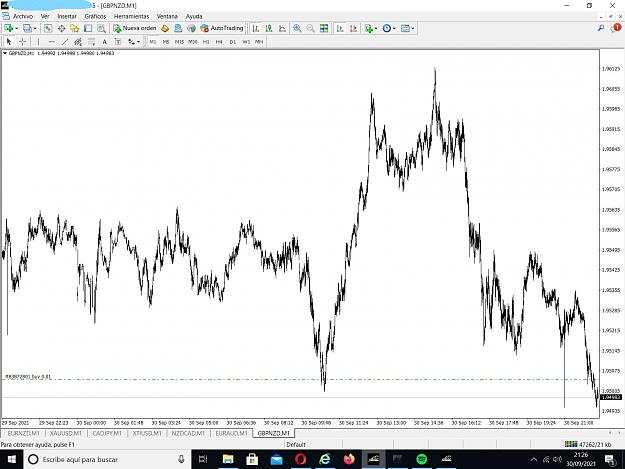Open the Strategy Tester magnifier icon

click(101, 28)
